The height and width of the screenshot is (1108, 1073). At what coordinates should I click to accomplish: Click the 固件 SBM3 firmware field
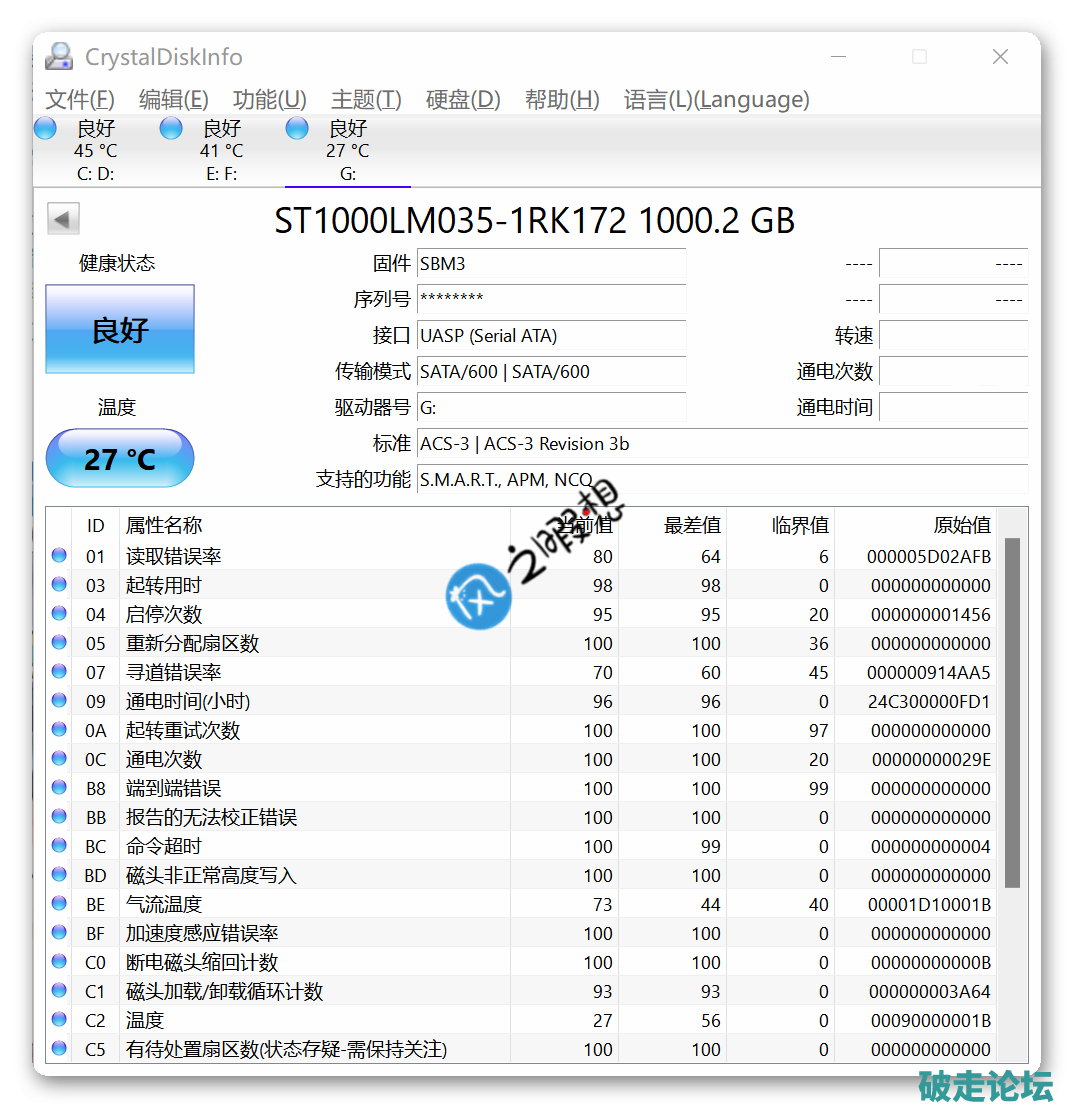[551, 264]
